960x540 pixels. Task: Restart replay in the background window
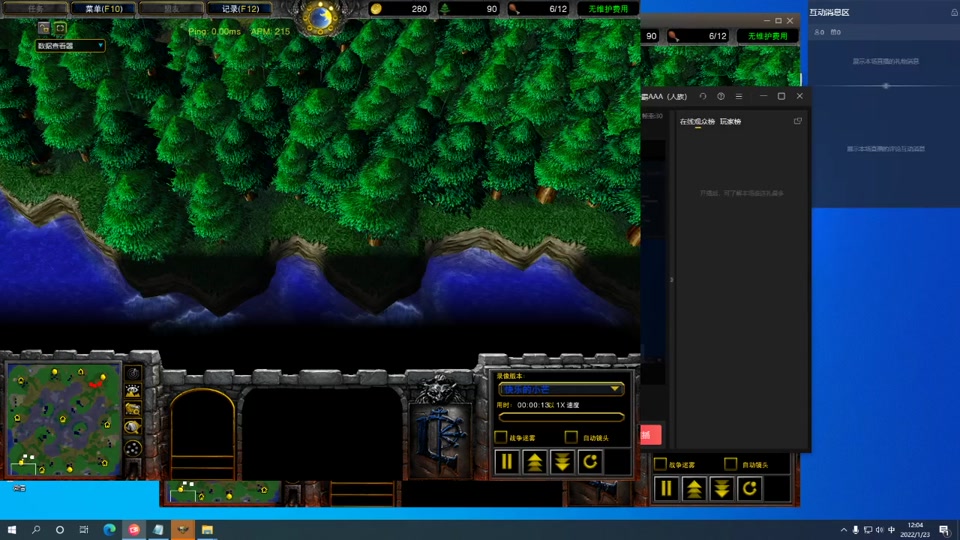pyautogui.click(x=749, y=489)
